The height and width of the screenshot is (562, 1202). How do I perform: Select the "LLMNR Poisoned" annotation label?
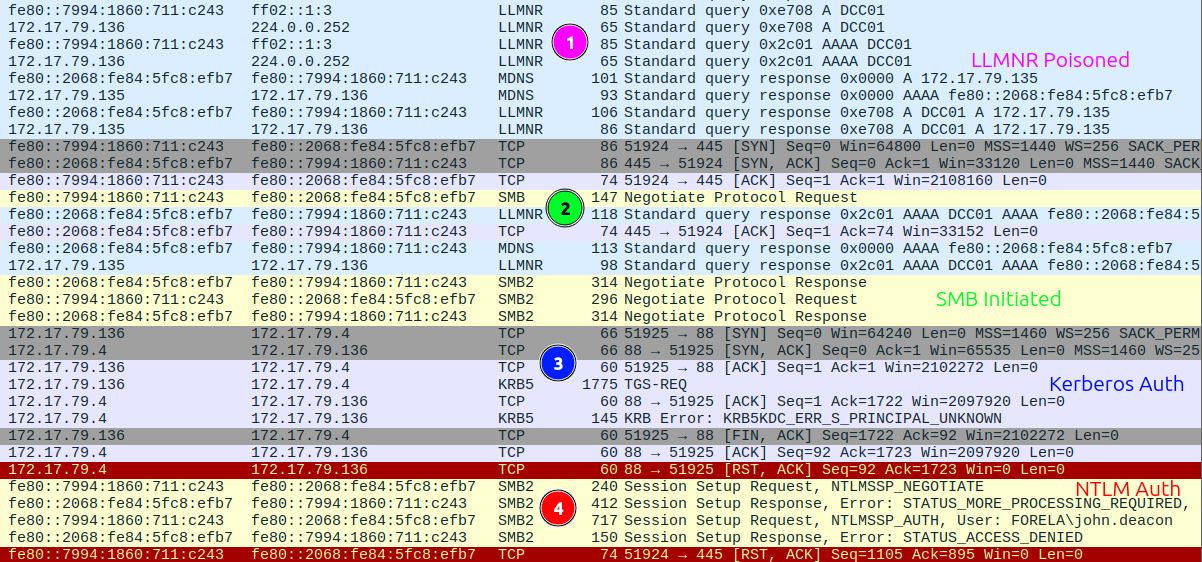pyautogui.click(x=1050, y=60)
